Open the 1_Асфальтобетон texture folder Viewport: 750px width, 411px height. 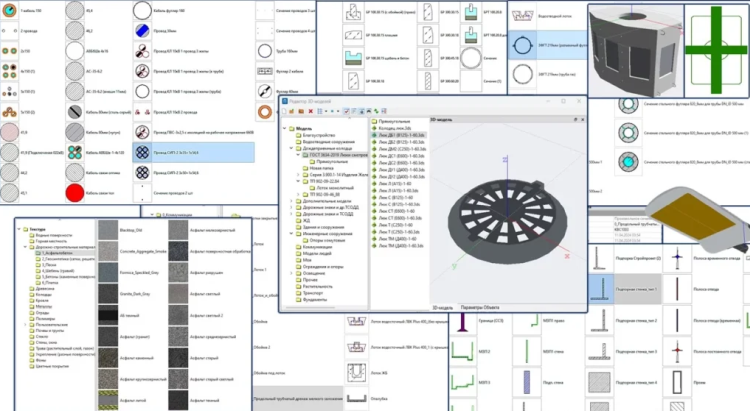[x=55, y=252]
